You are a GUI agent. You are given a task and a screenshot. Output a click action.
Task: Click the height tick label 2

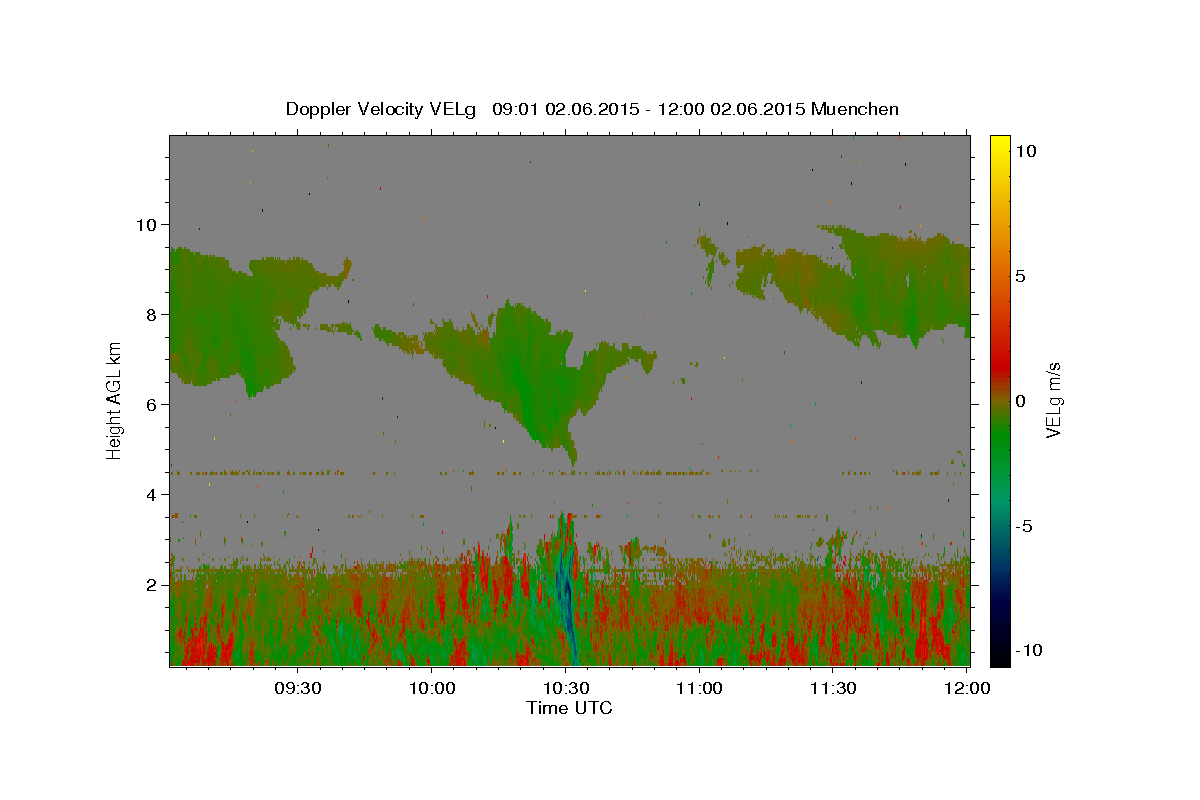pos(154,584)
